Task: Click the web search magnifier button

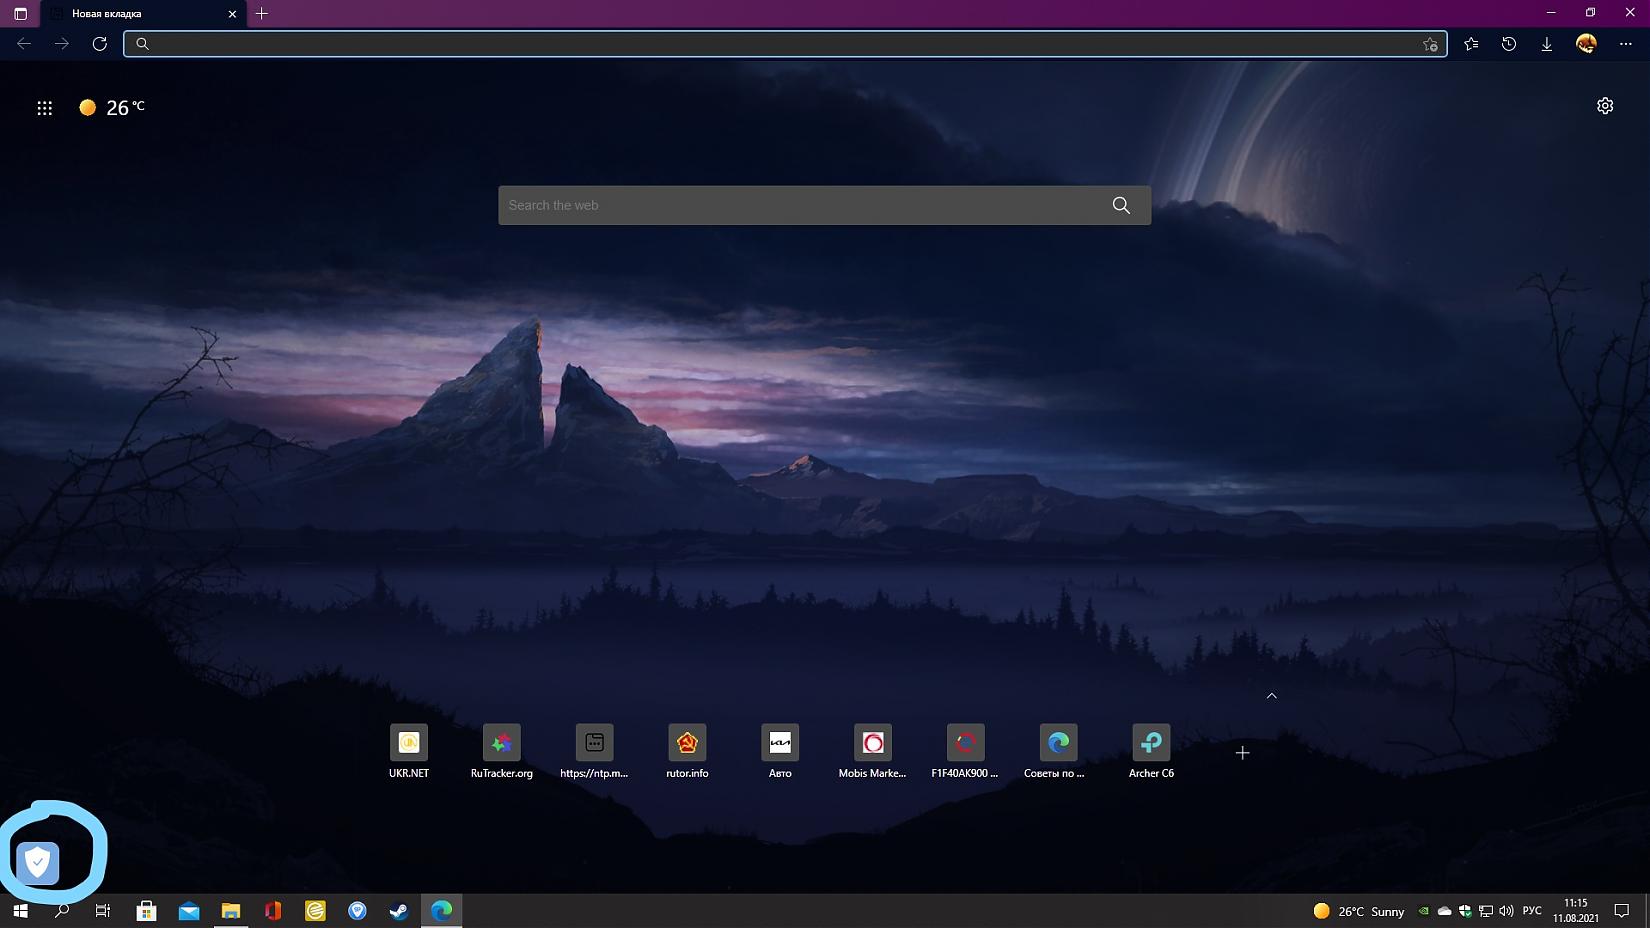Action: (x=1121, y=205)
